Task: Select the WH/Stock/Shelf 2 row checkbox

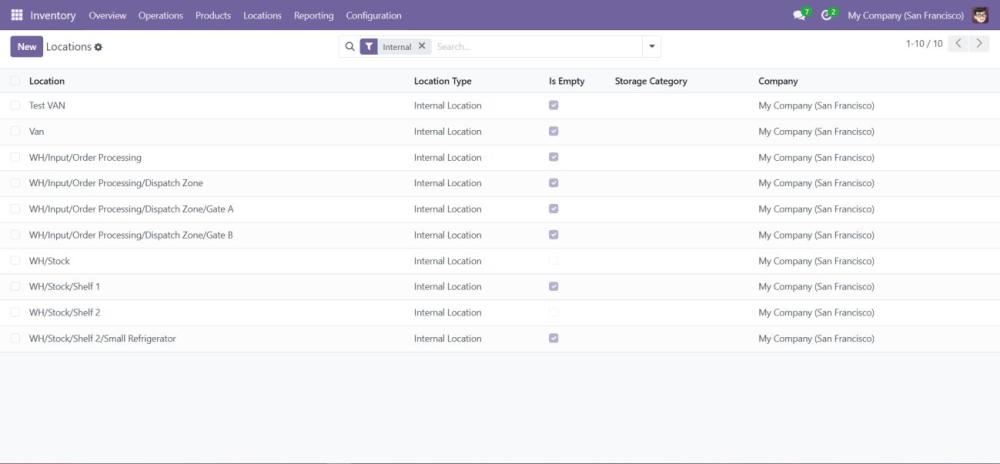Action: pos(15,312)
